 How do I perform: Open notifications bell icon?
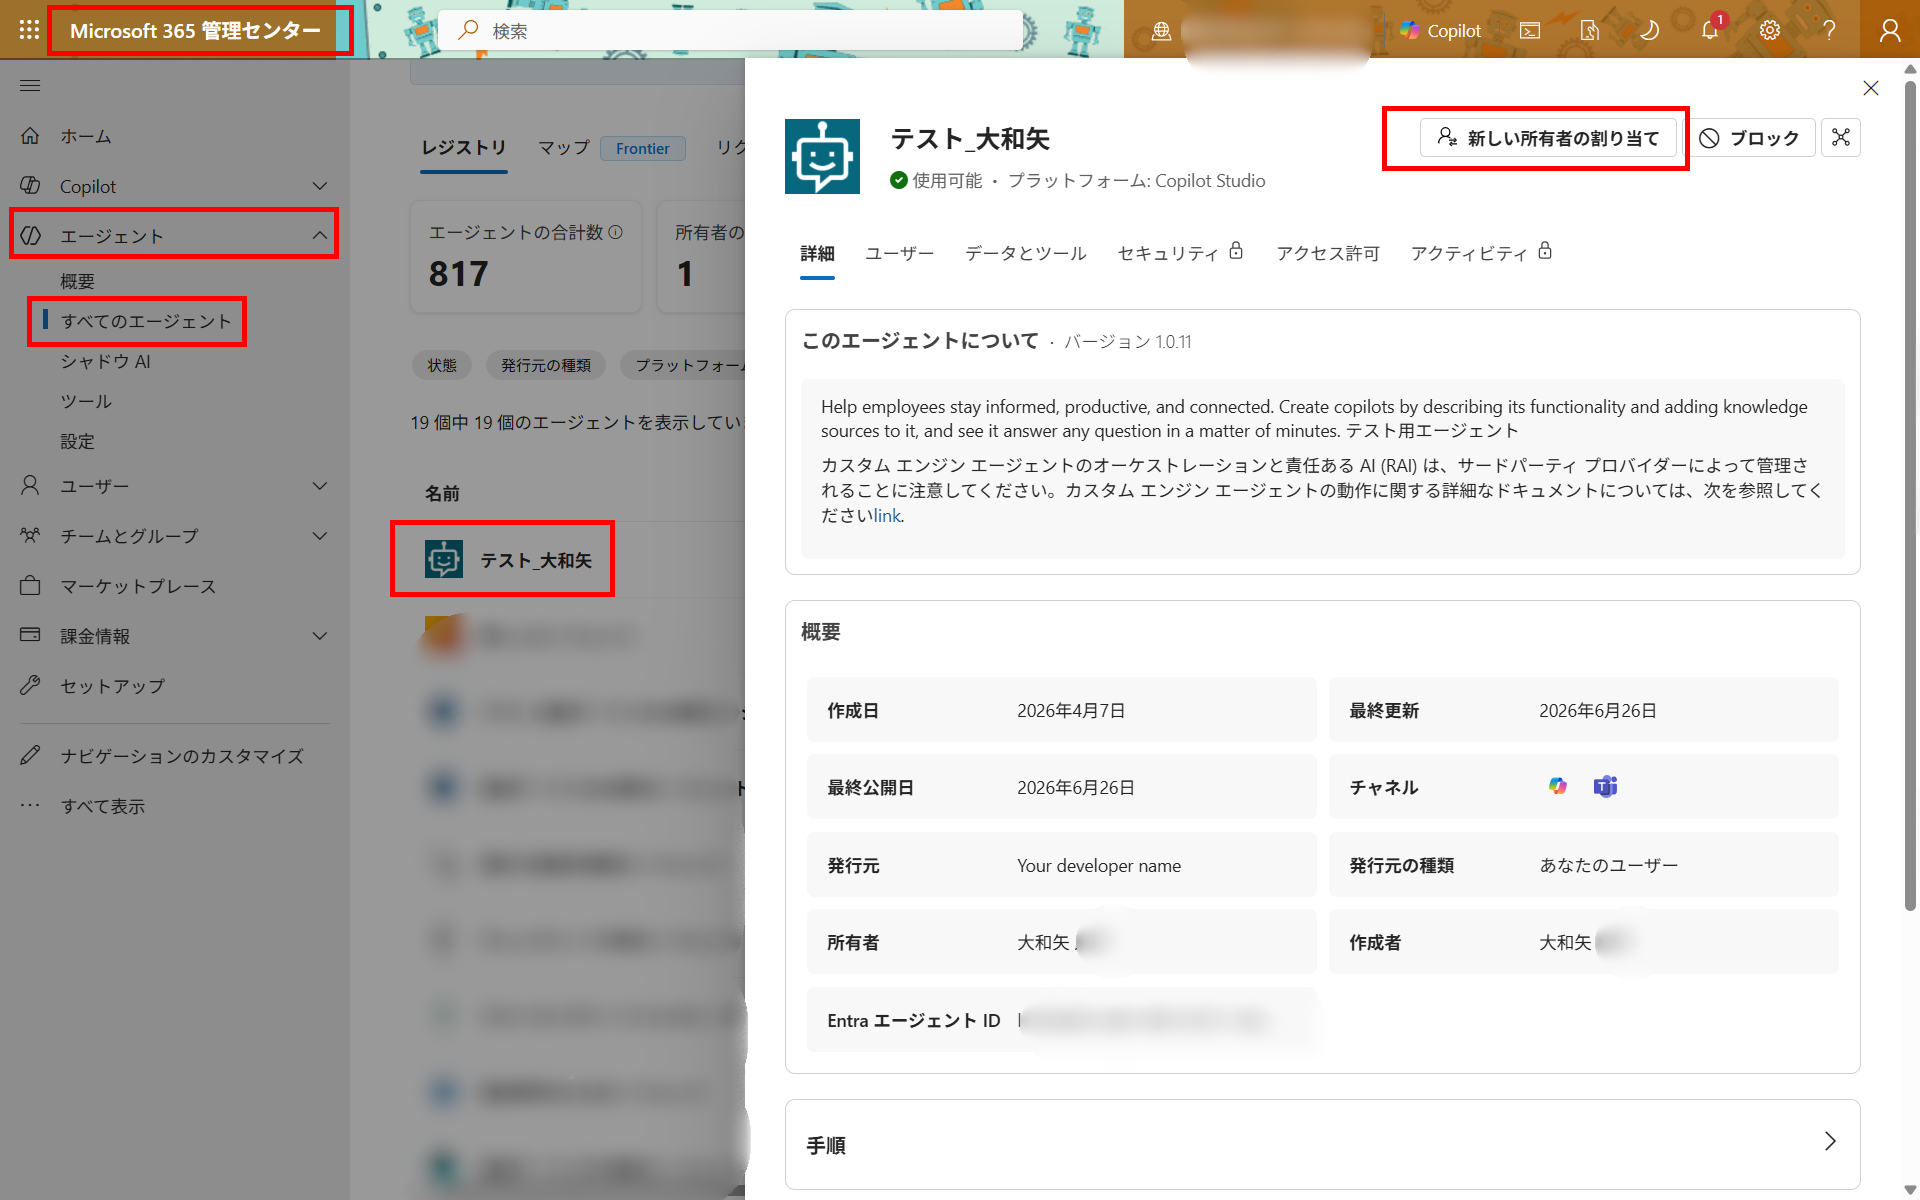pos(1710,31)
